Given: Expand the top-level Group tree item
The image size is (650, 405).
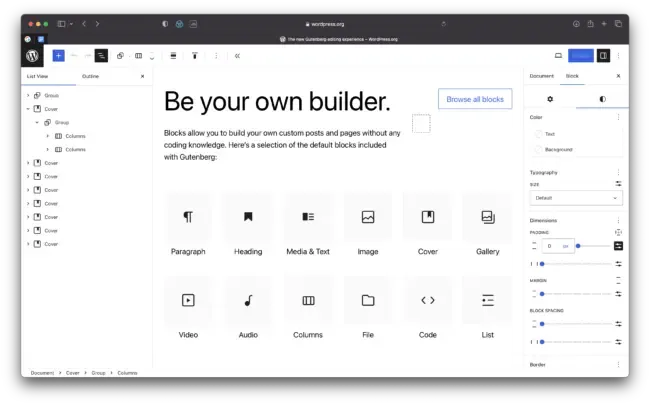Looking at the screenshot, I should (28, 95).
